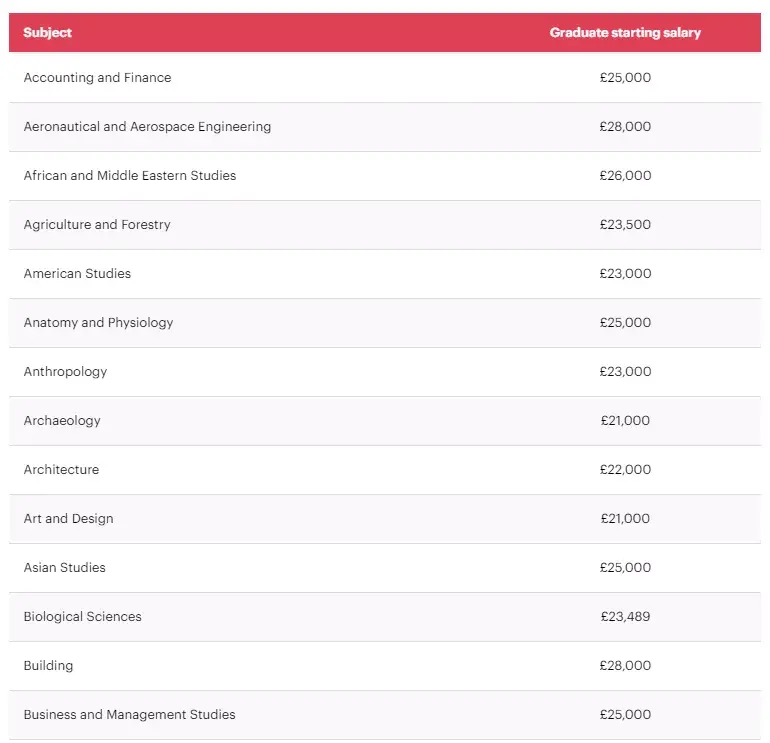Screen dimensions: 770x743
Task: Click the Graduate starting salary header
Action: [625, 32]
